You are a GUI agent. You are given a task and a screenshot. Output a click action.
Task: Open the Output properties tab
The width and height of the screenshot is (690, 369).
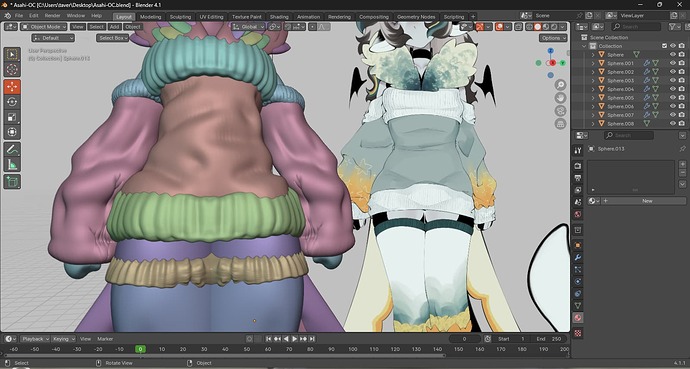(578, 178)
